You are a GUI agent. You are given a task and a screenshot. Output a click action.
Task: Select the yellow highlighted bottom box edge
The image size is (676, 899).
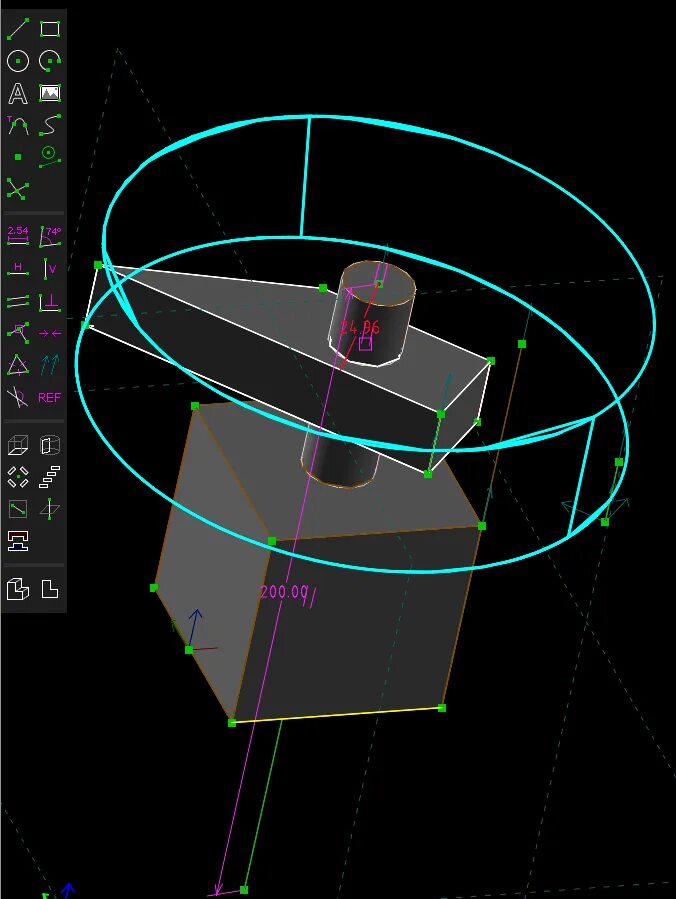[337, 716]
